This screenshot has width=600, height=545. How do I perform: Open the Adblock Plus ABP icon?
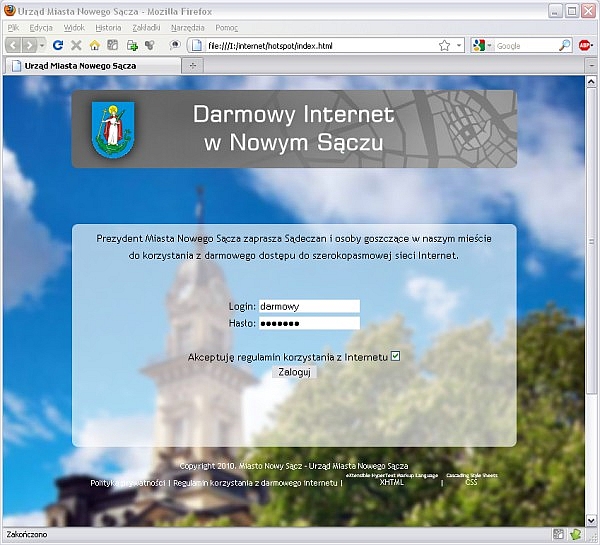[x=586, y=46]
